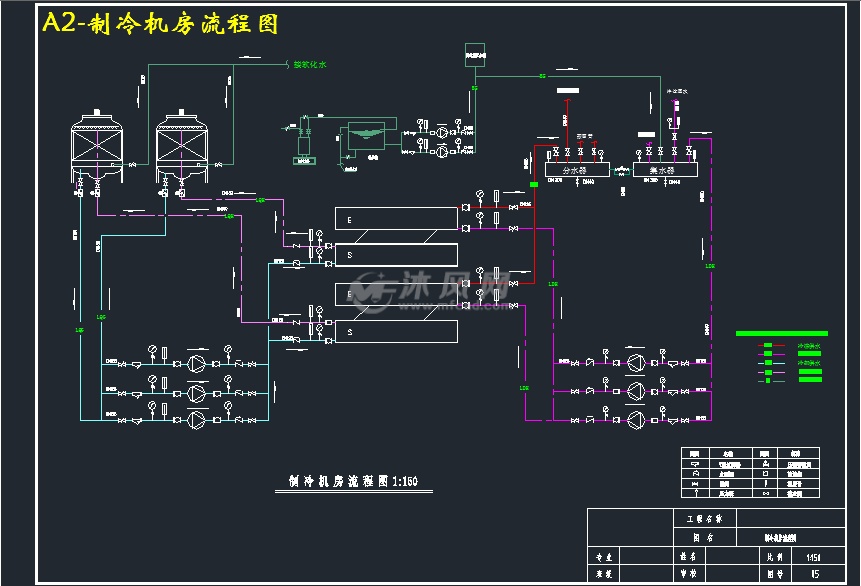Click the 图名 title block cell
861x586 pixels.
click(x=705, y=537)
